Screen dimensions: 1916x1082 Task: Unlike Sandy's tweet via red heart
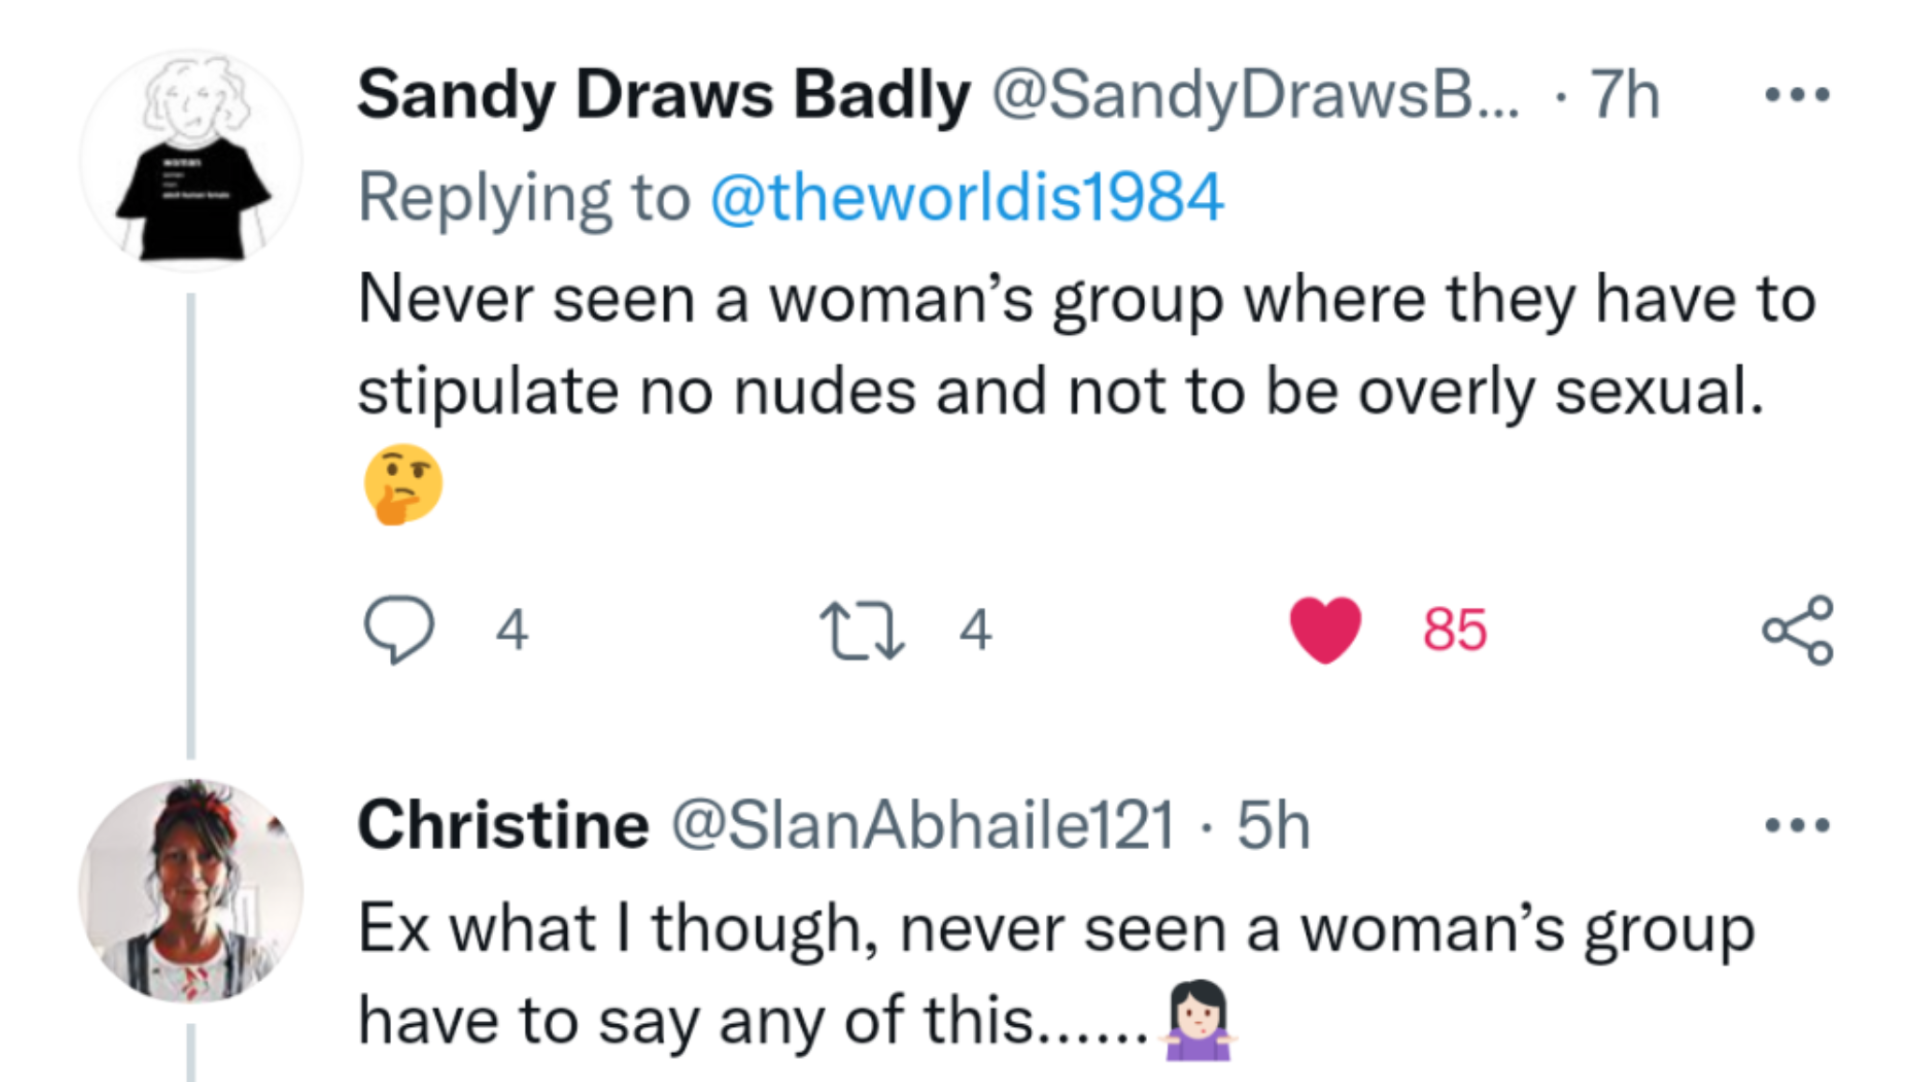coord(1325,630)
